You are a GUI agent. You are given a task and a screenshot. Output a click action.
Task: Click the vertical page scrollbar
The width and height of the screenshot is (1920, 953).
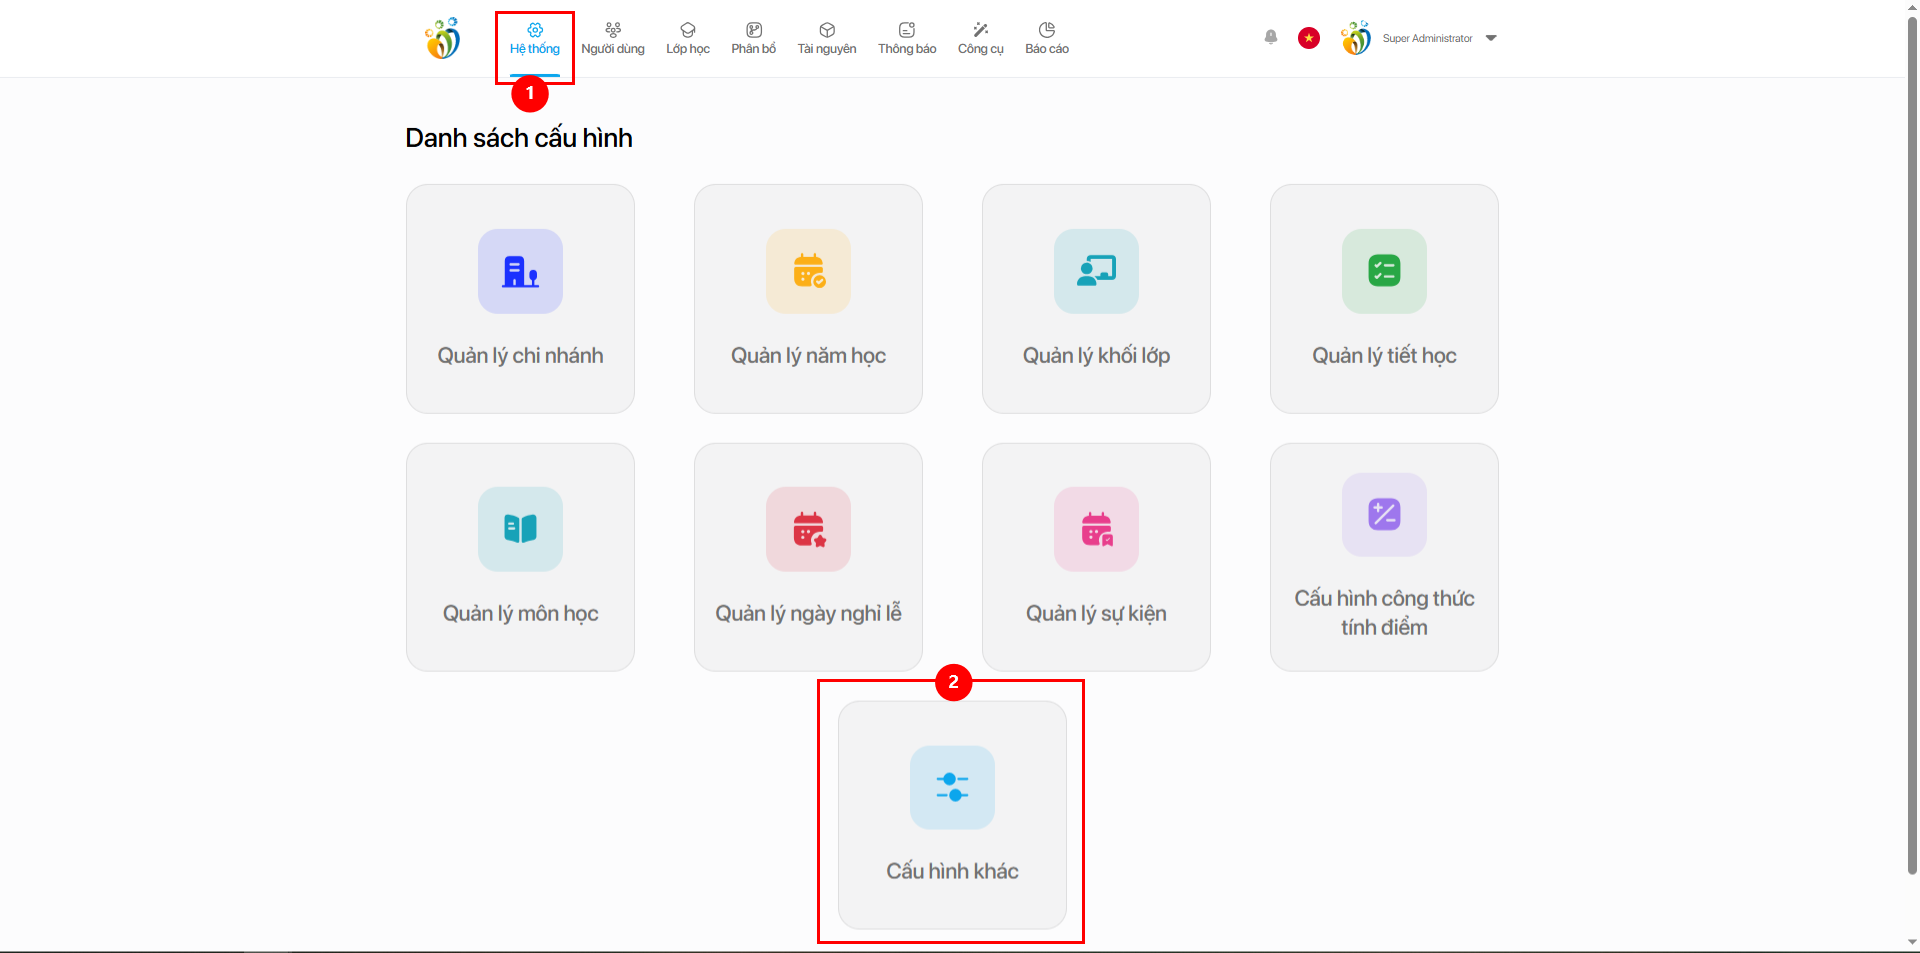[1912, 450]
